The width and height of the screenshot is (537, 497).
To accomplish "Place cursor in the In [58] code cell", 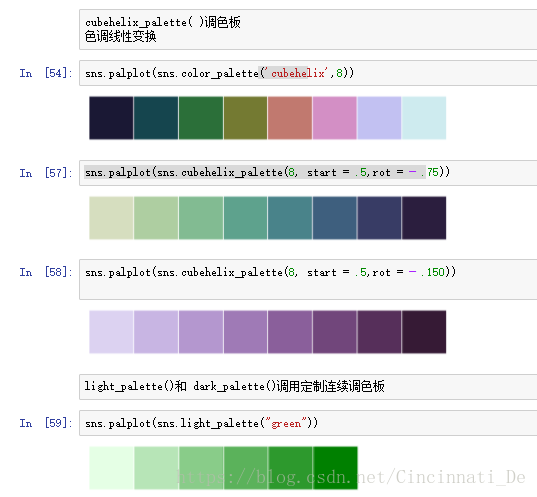I will point(308,279).
